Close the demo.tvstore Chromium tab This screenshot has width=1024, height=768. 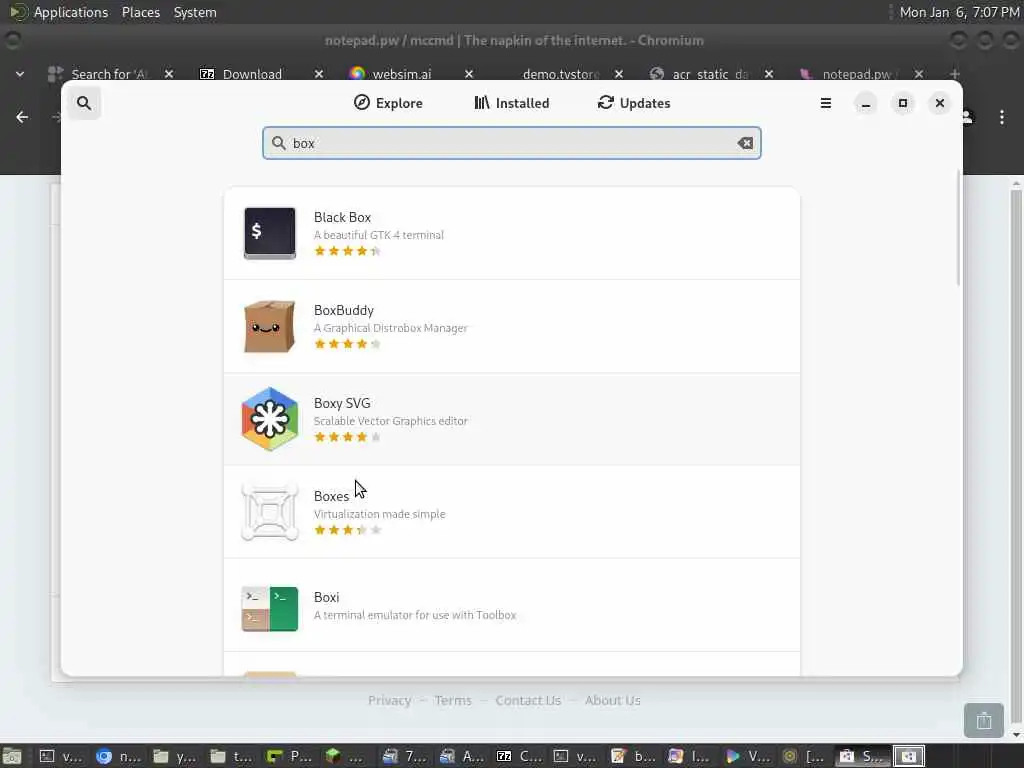click(x=619, y=74)
